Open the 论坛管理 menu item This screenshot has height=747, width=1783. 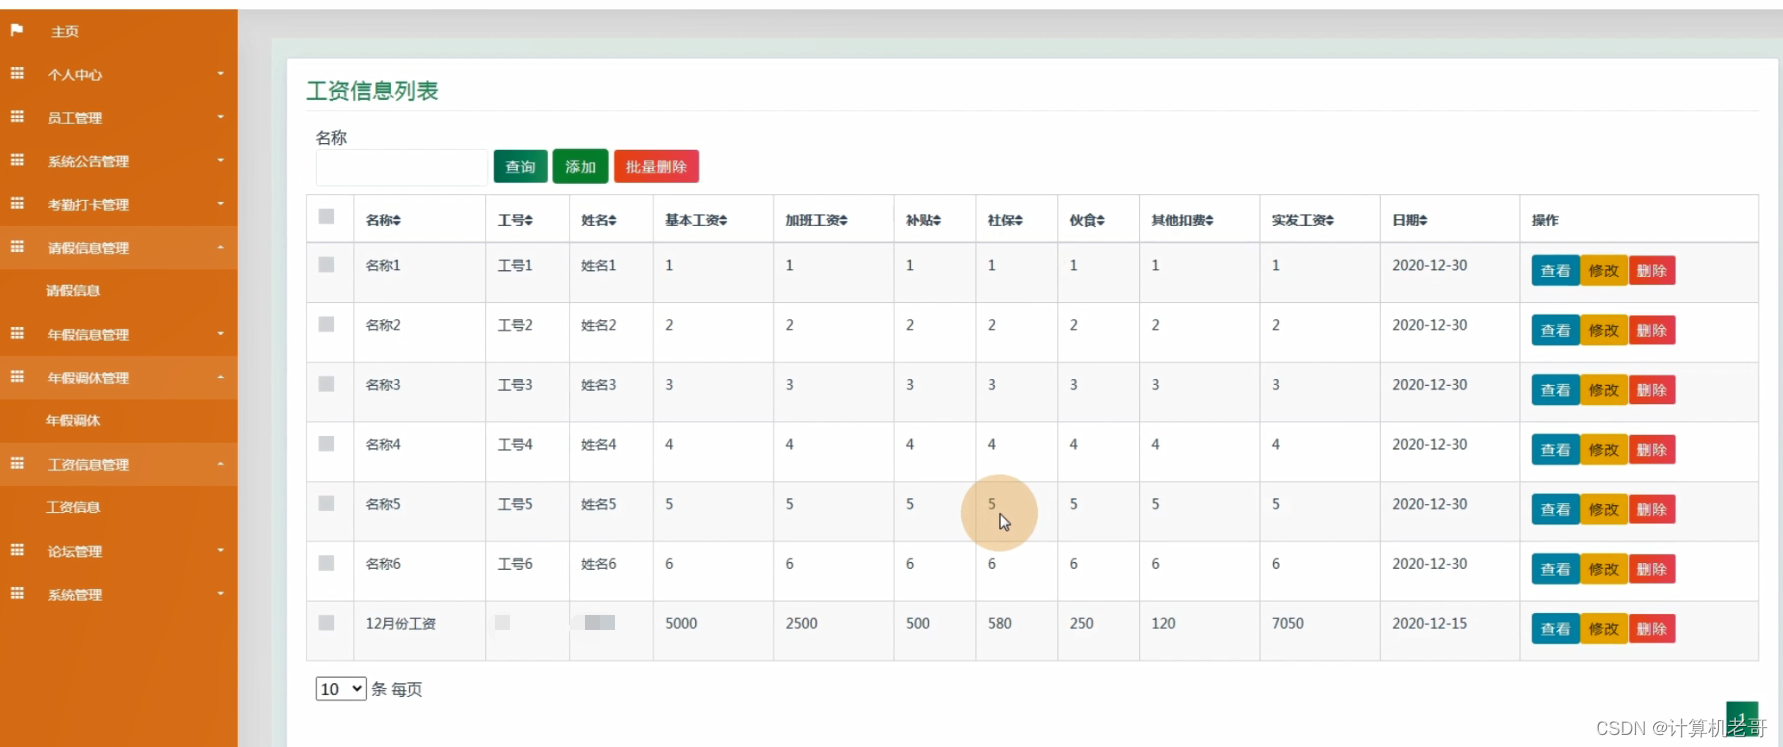tap(75, 551)
